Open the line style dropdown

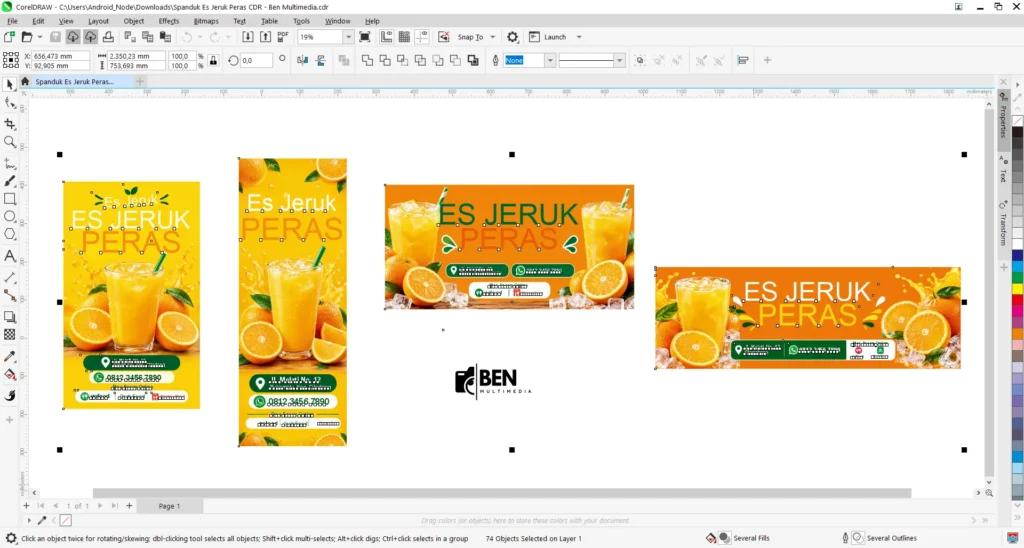click(x=619, y=60)
